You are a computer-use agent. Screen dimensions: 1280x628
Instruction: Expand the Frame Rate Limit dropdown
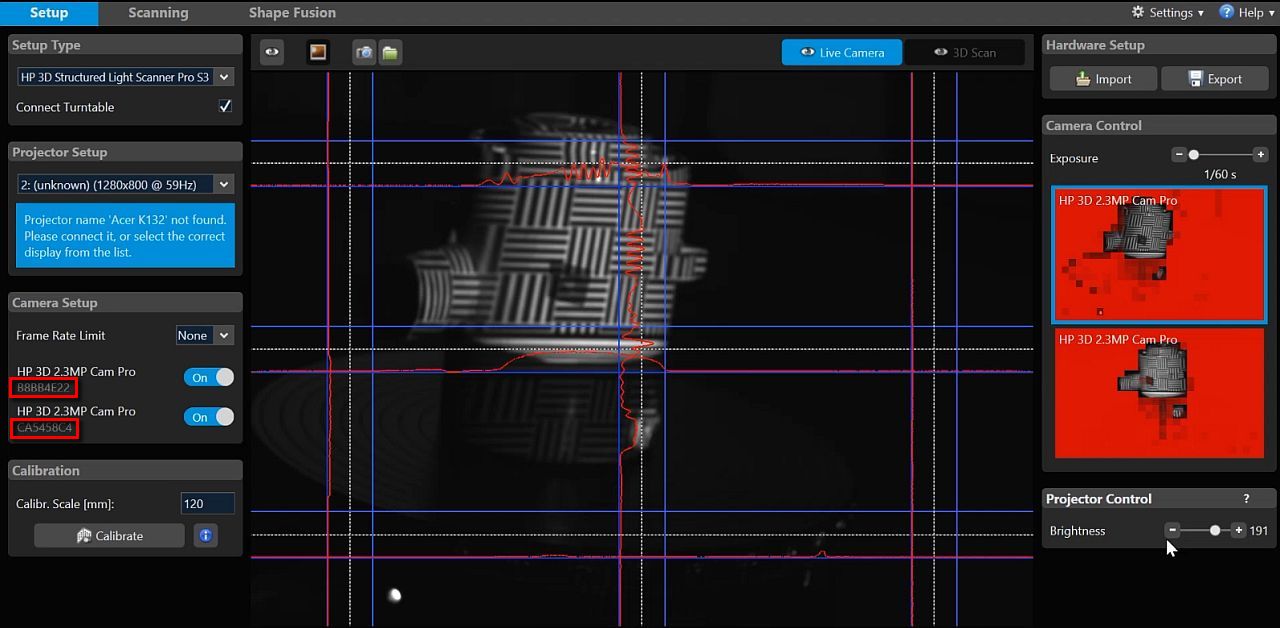tap(204, 336)
